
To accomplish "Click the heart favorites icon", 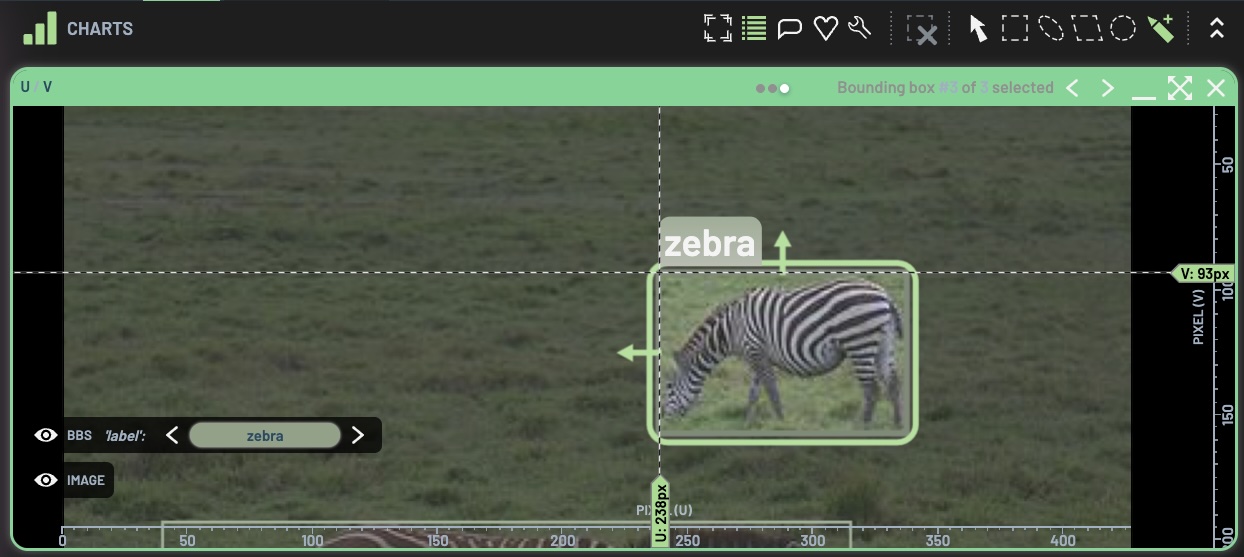I will [825, 28].
